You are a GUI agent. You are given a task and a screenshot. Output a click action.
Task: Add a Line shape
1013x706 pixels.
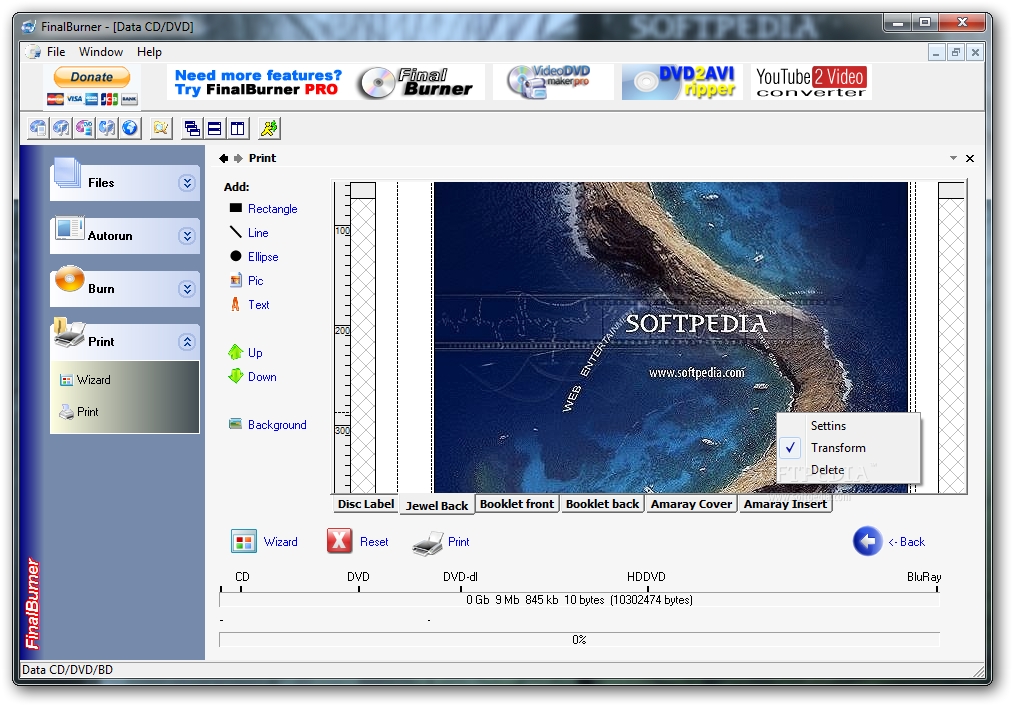pos(249,233)
